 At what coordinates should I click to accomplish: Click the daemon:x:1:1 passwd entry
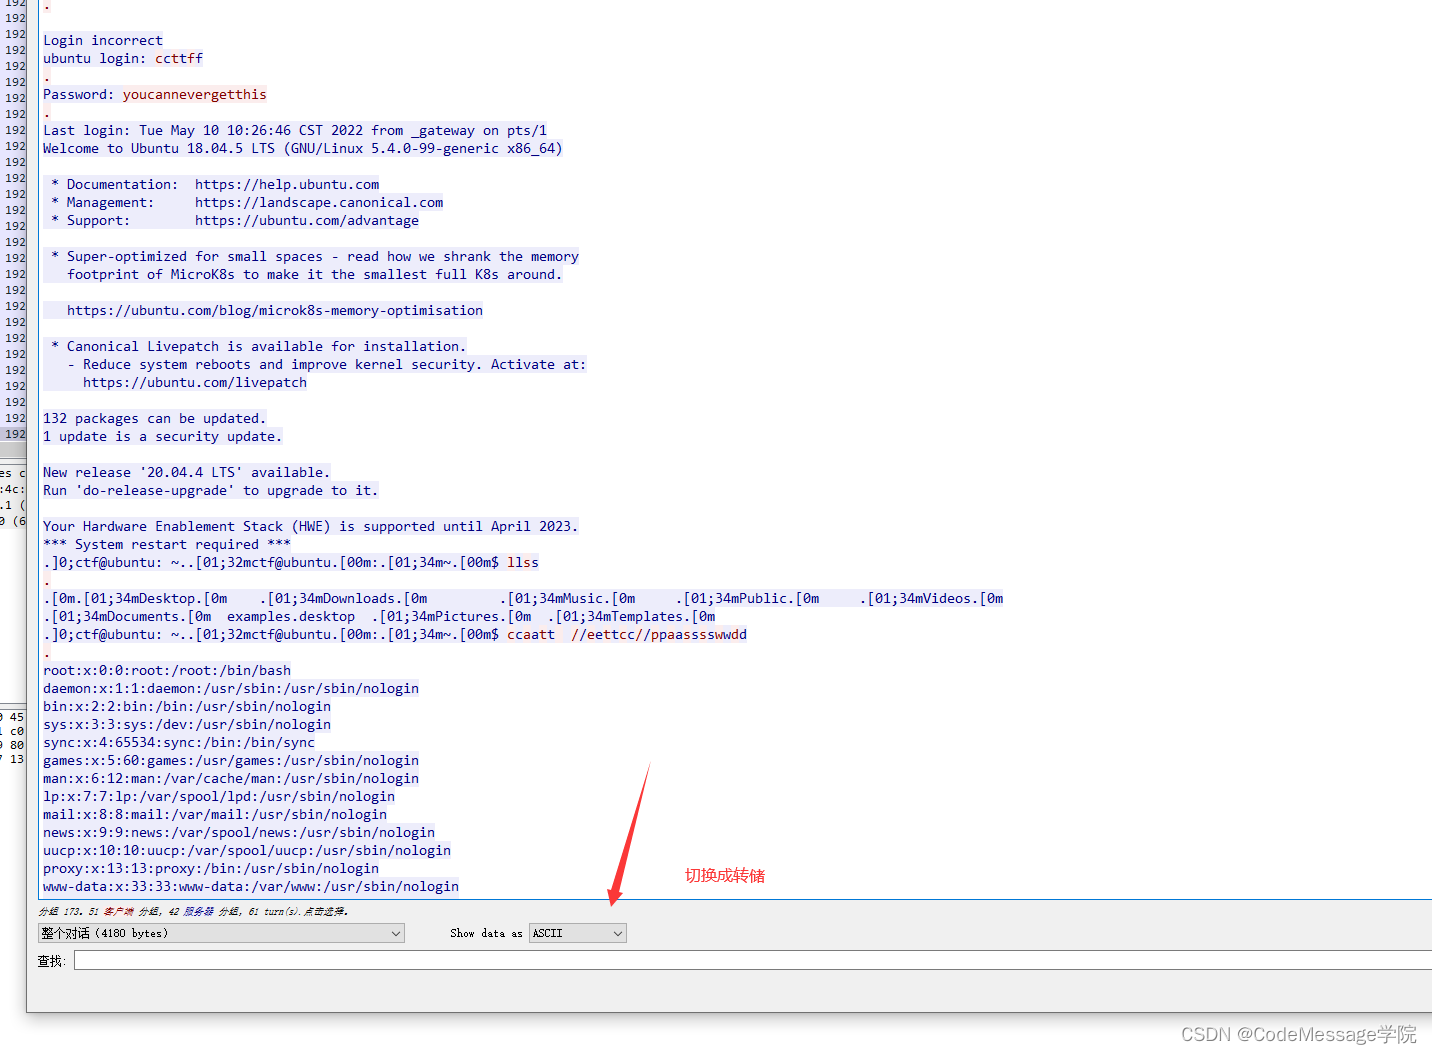(231, 688)
